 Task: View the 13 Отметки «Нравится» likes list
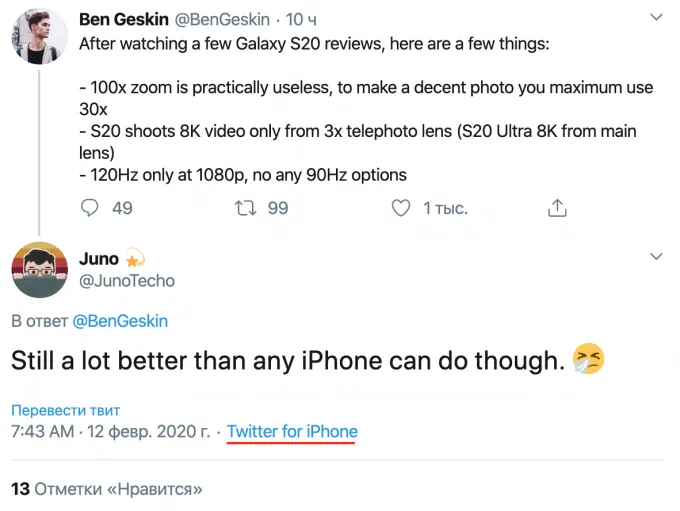107,489
